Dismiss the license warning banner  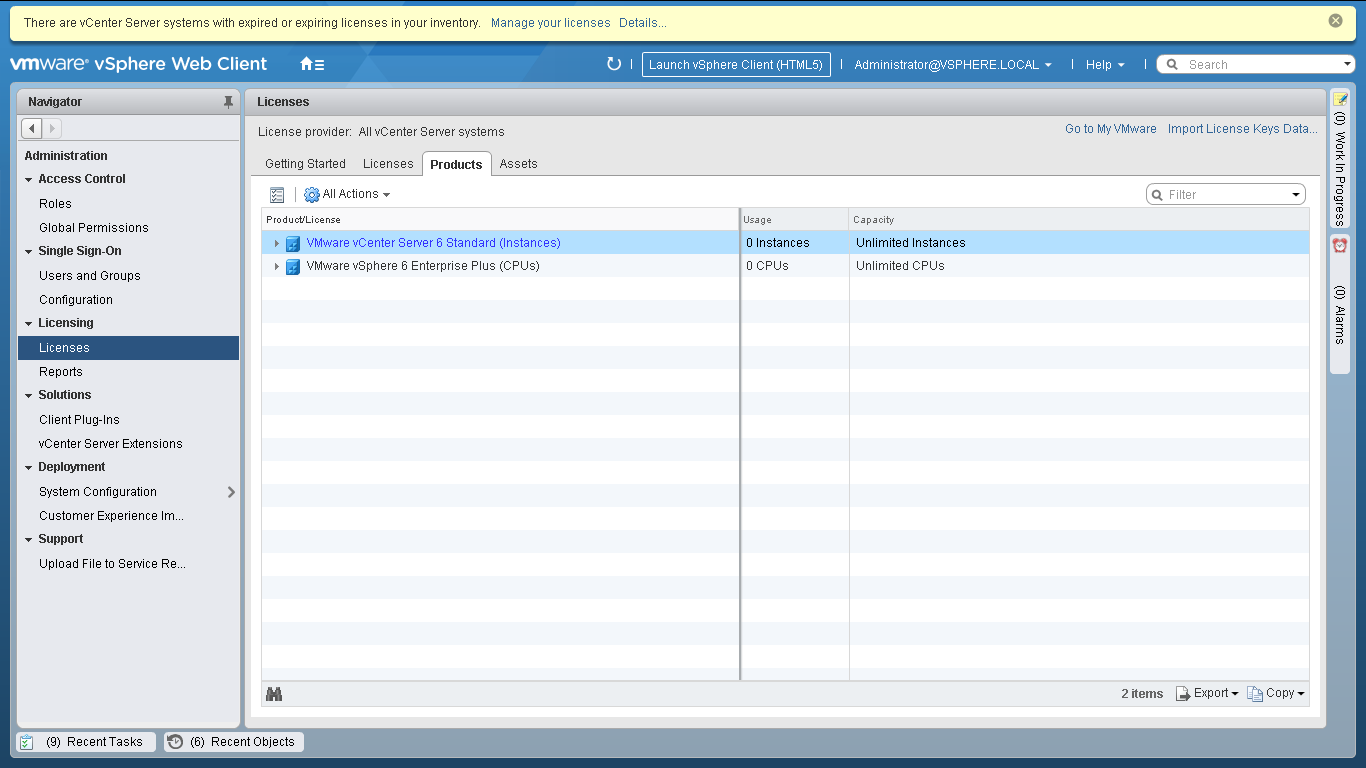pos(1335,21)
